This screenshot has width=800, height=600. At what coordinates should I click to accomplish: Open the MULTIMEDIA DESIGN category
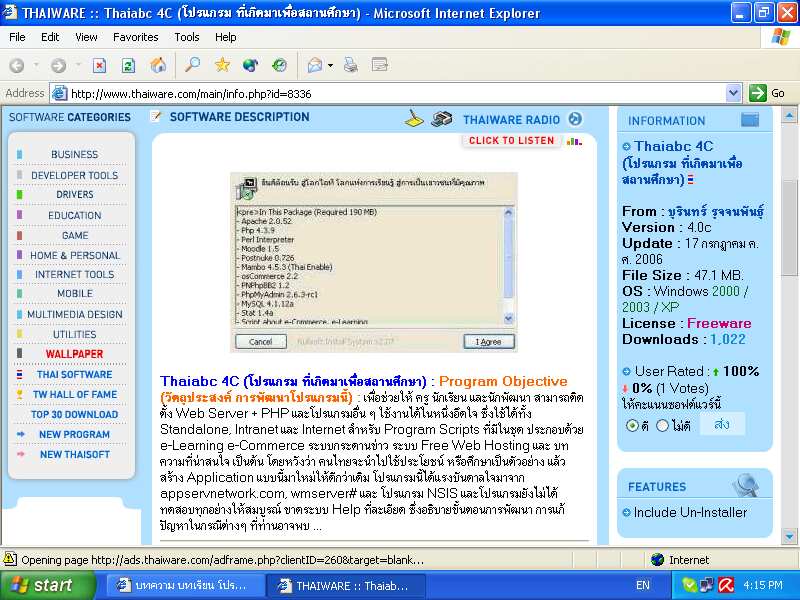point(74,314)
